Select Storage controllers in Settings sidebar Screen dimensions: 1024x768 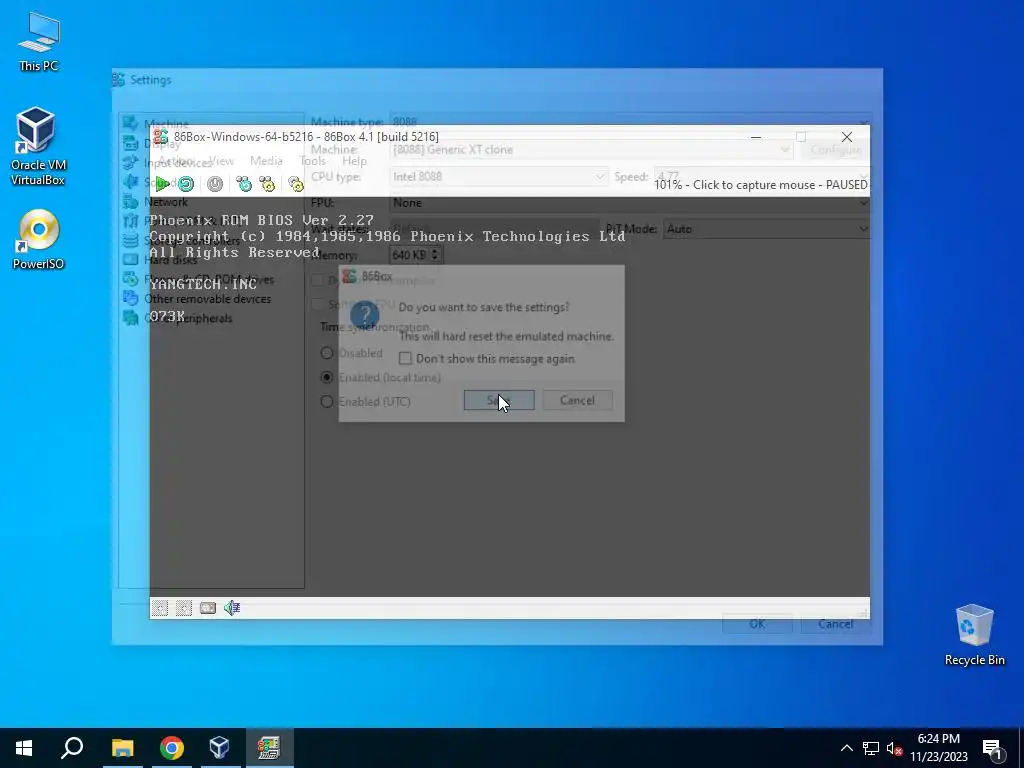pos(192,240)
